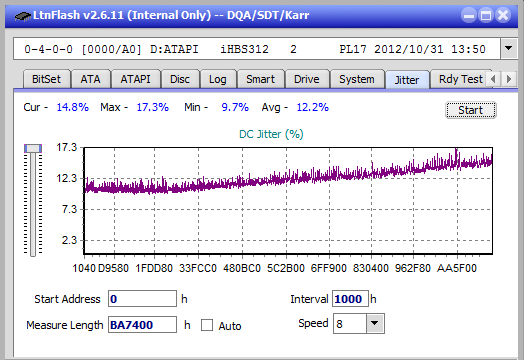Select the Disc tab
The width and height of the screenshot is (524, 360).
180,79
